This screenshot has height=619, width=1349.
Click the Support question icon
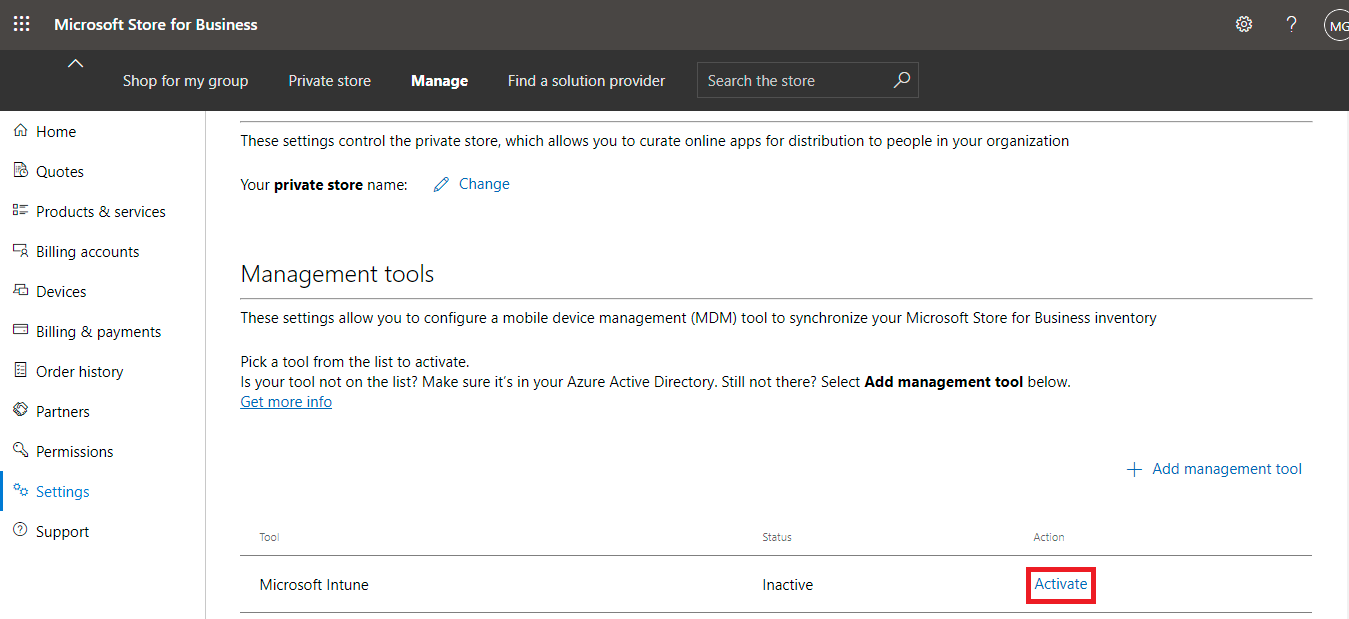20,531
